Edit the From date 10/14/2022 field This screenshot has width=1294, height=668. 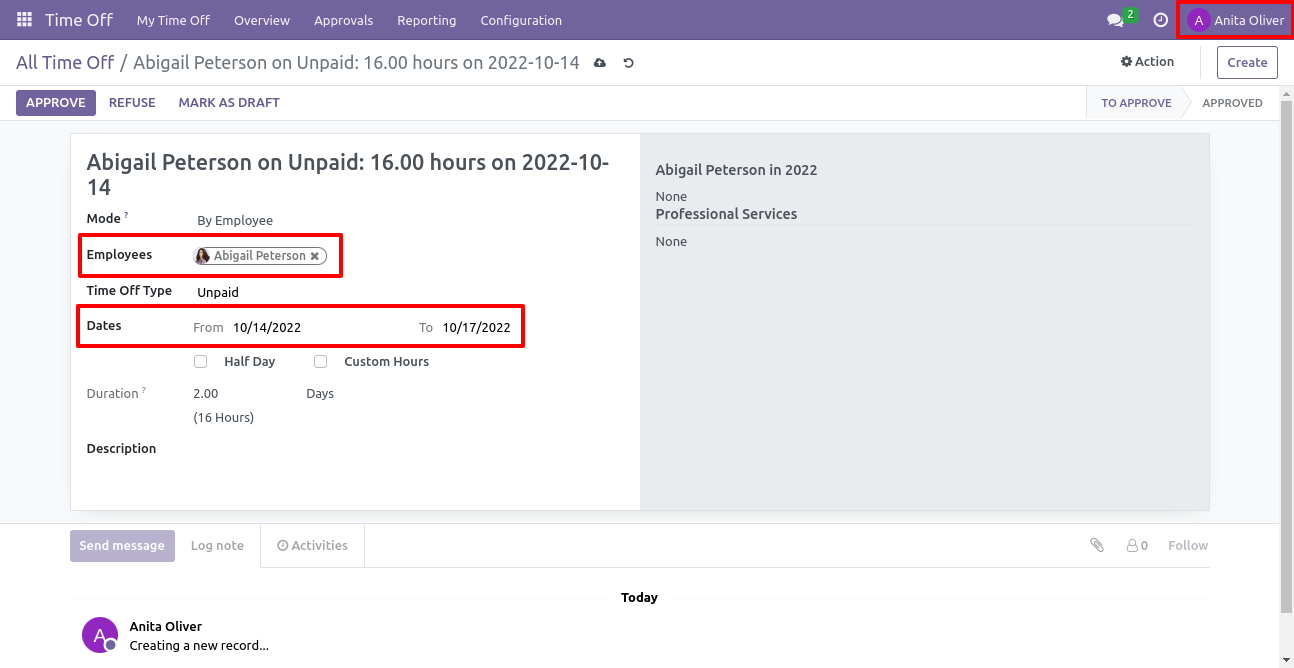tap(268, 327)
